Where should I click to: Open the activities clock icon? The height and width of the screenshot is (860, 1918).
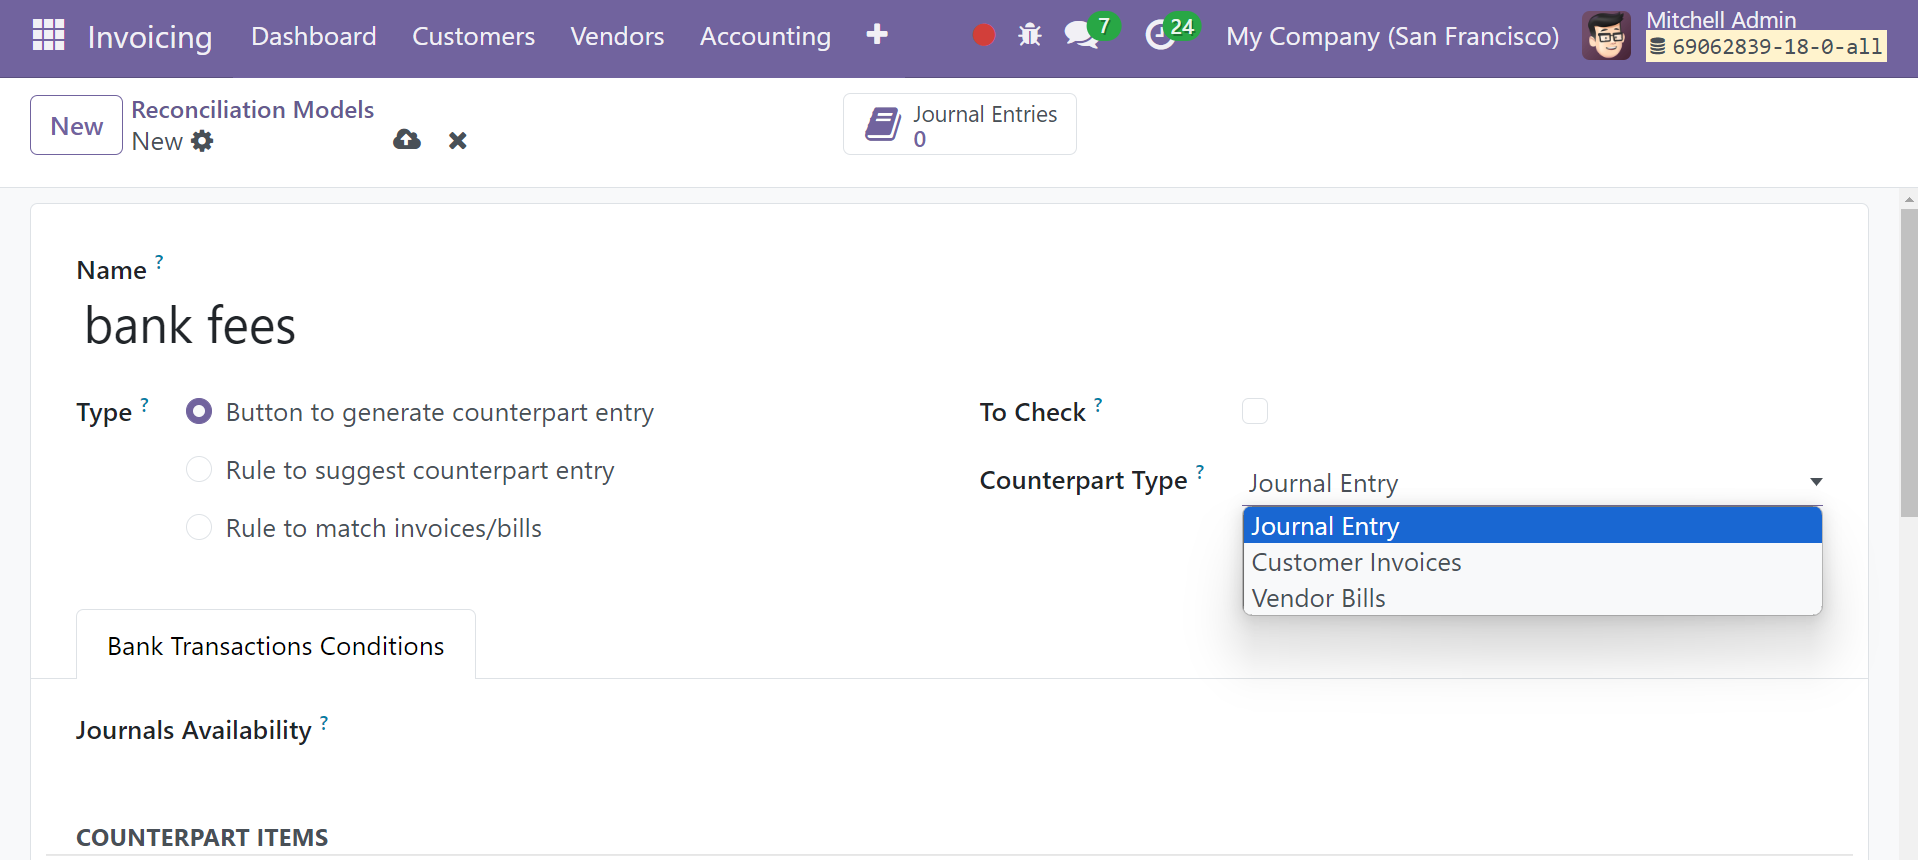(x=1160, y=36)
